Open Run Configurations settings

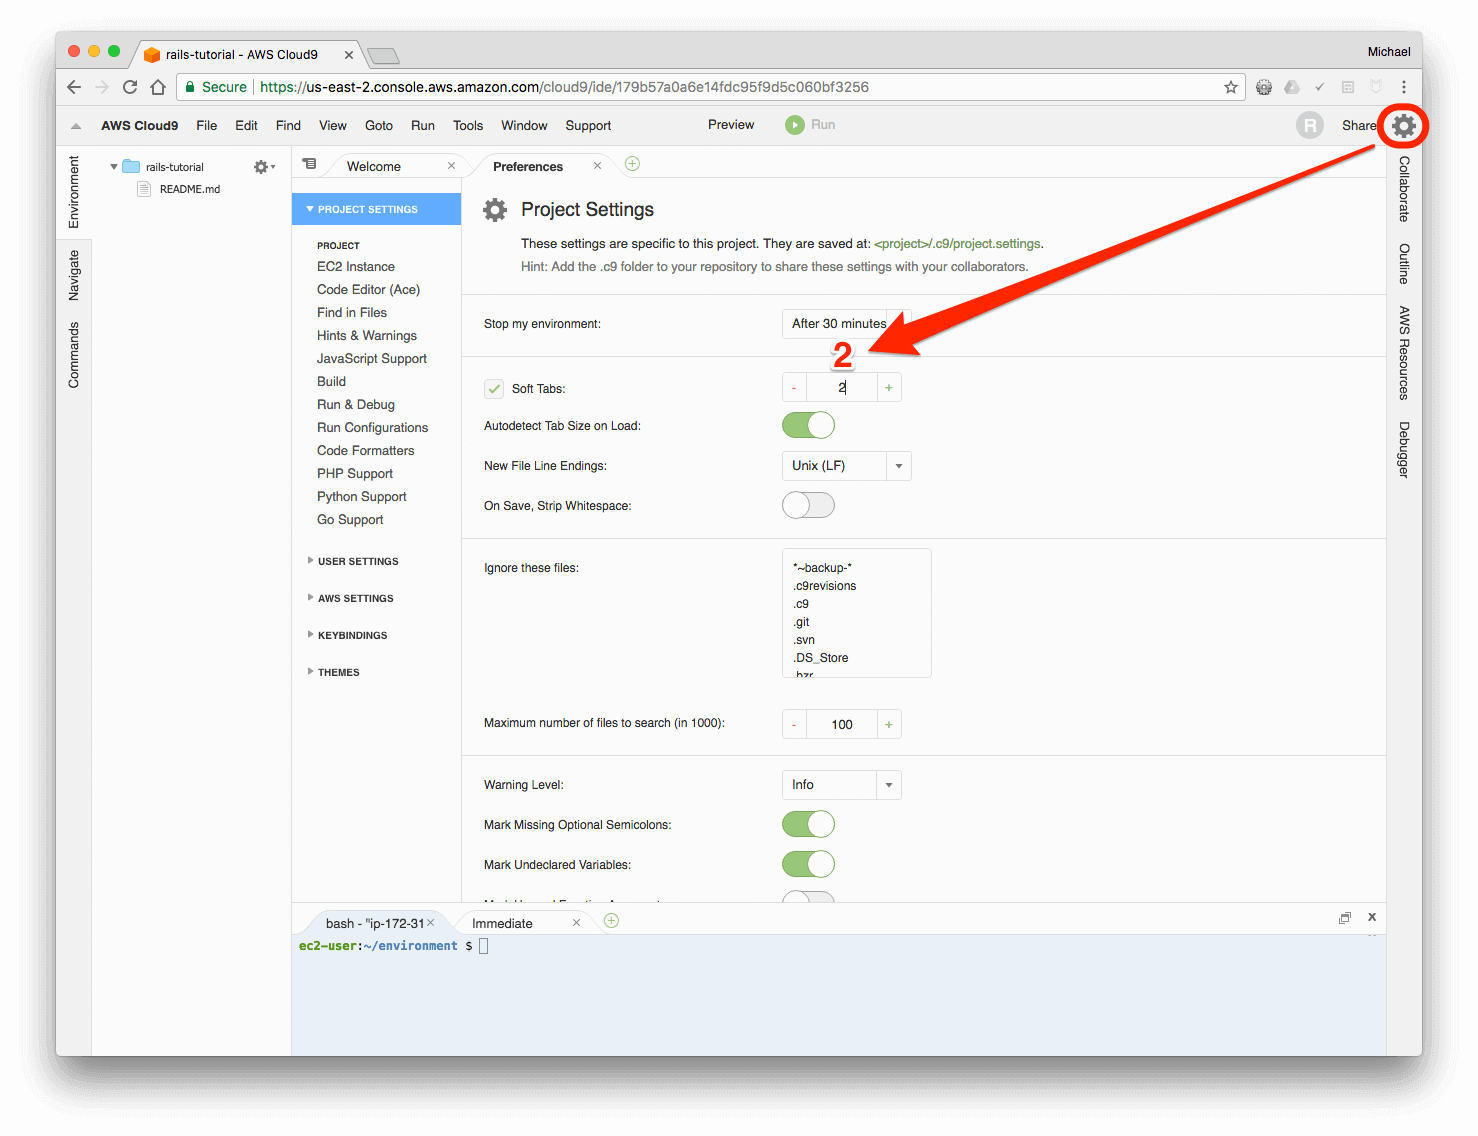[x=372, y=428]
